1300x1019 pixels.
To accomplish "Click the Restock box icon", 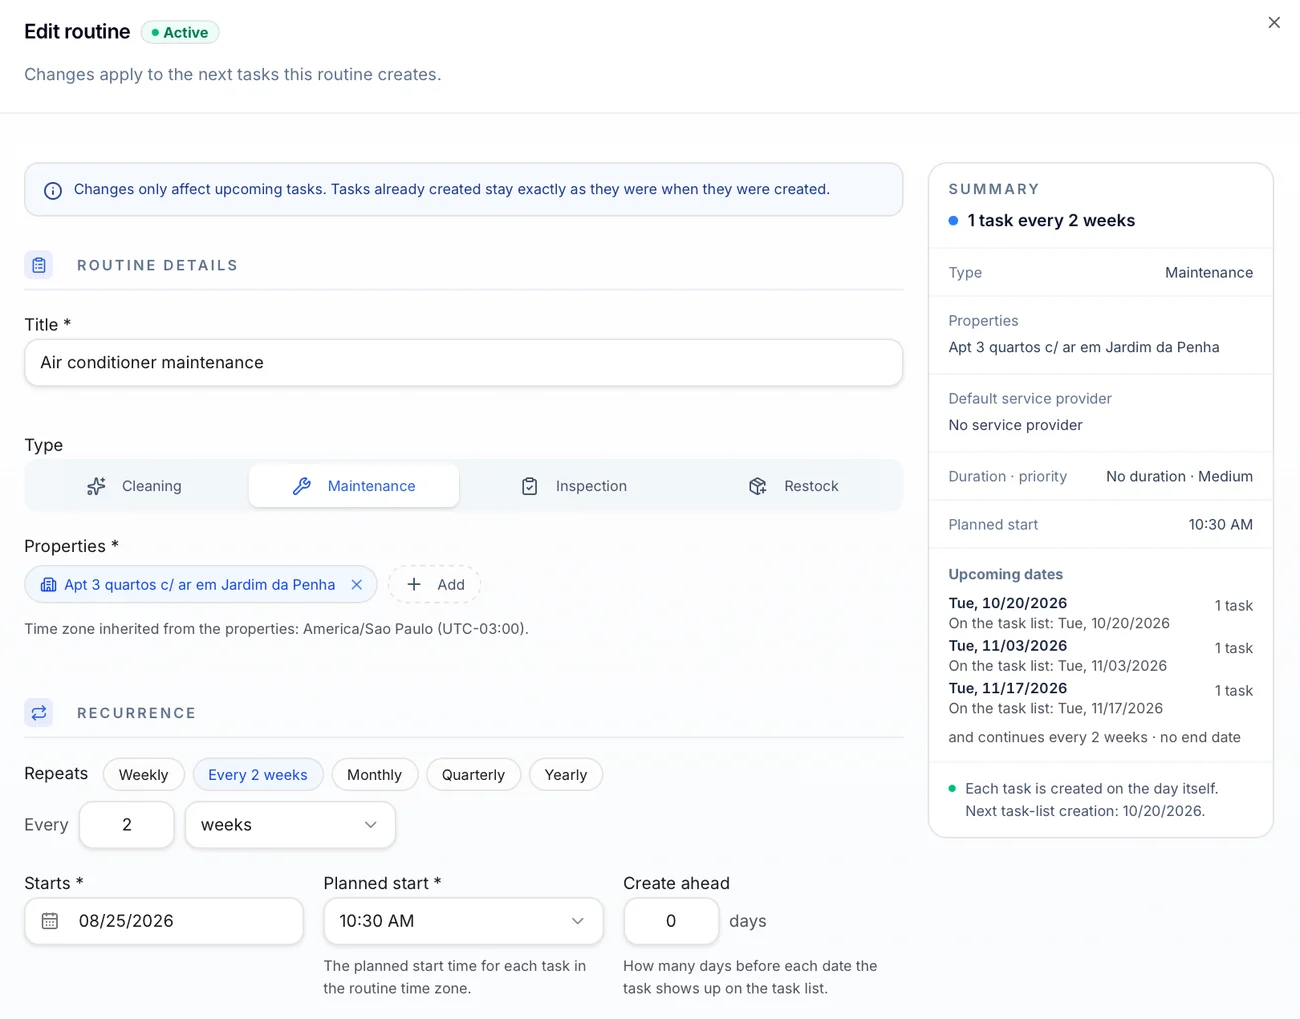I will pos(758,486).
